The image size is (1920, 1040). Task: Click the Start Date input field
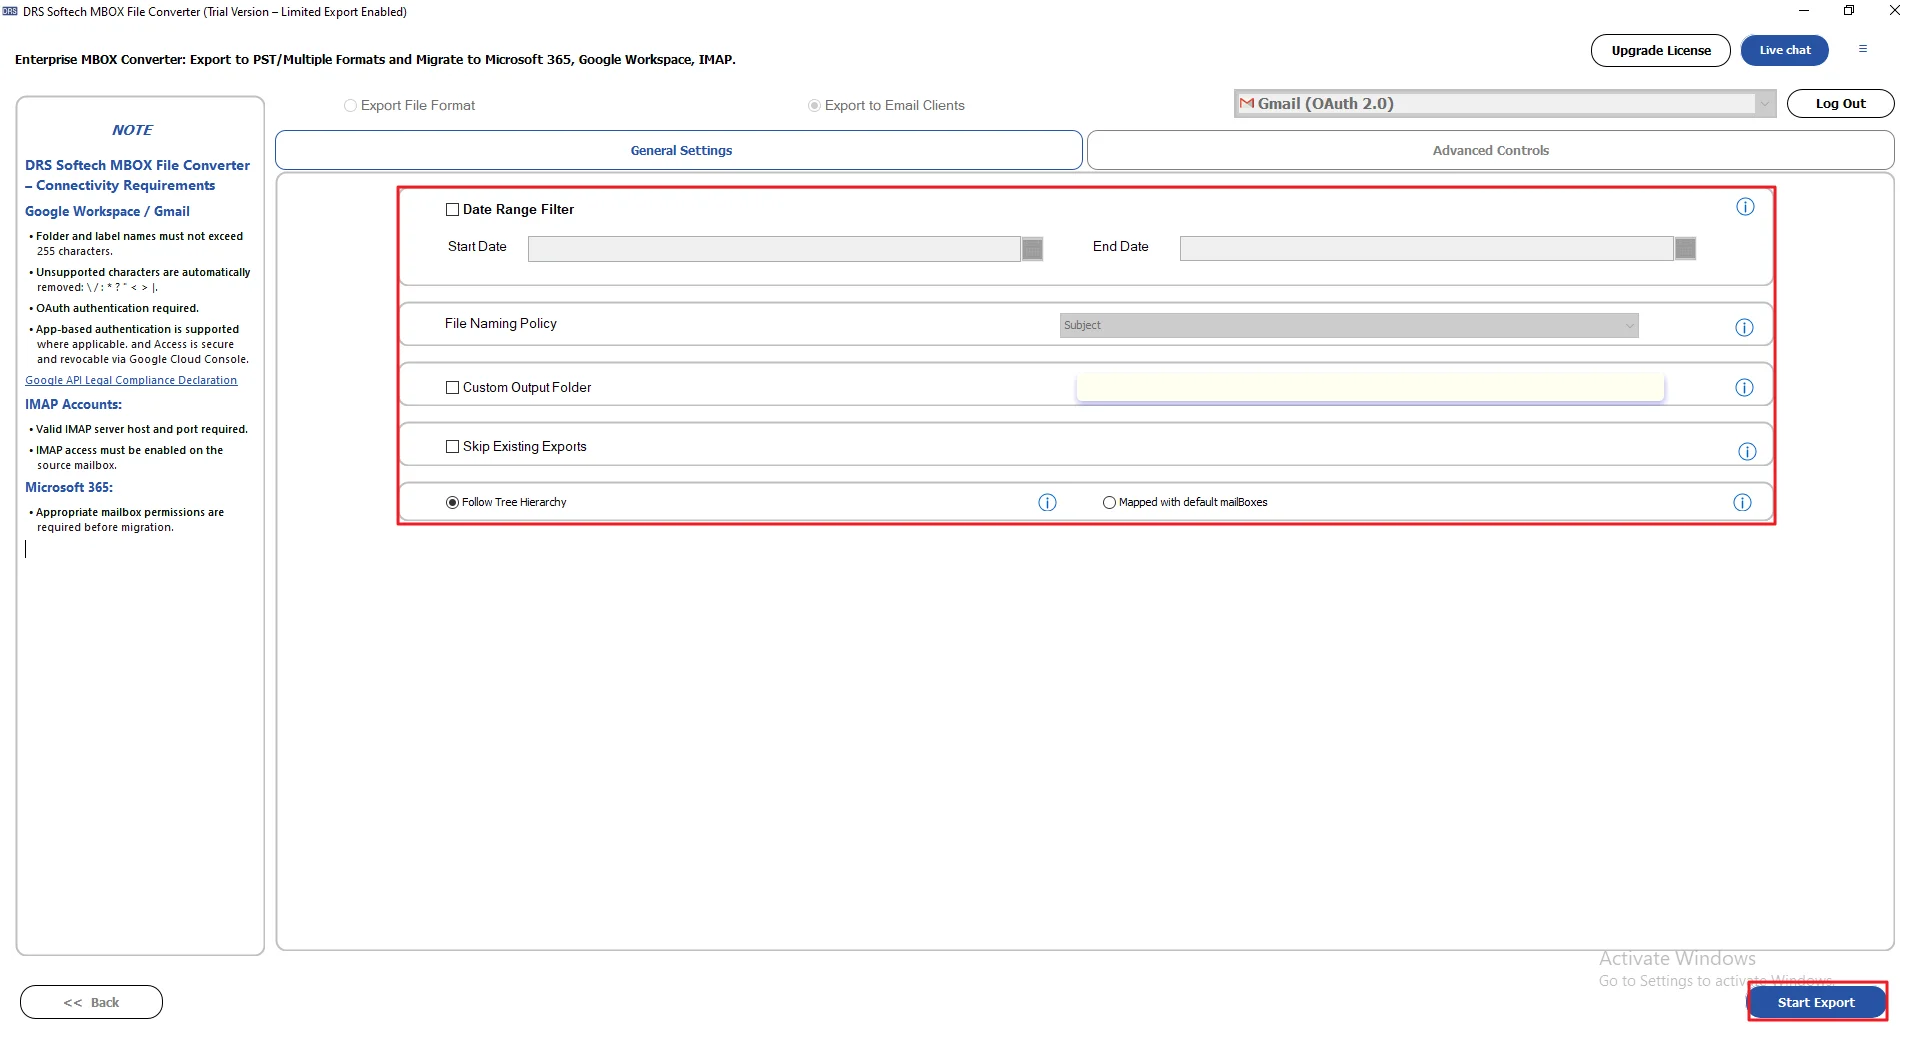(774, 249)
